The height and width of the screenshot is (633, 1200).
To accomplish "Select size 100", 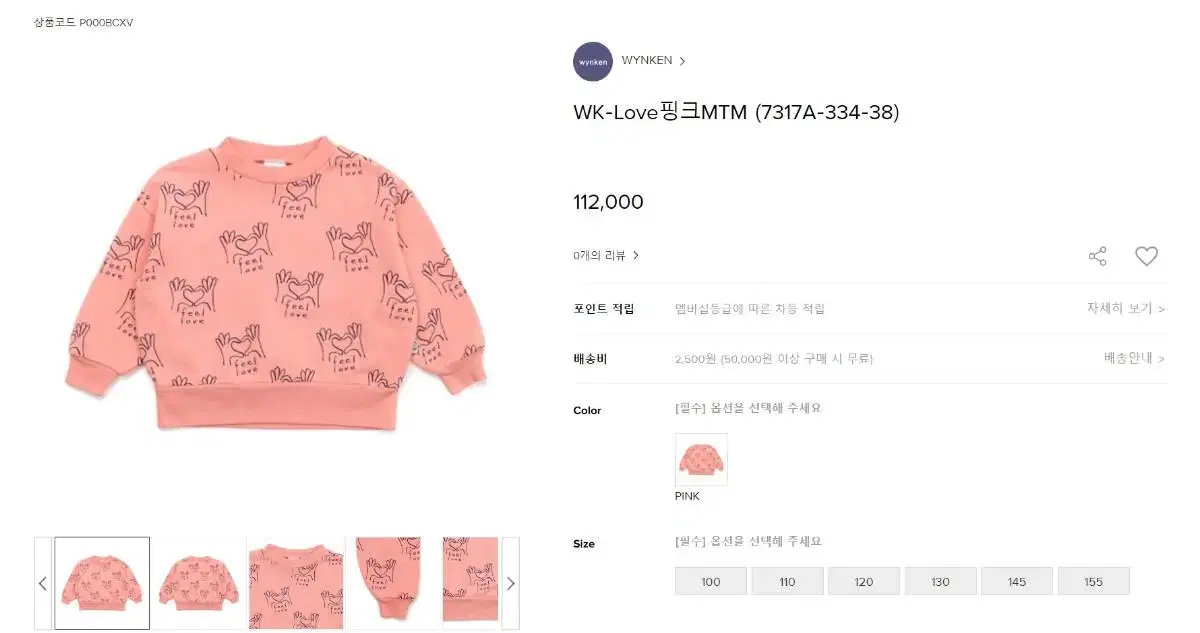I will (711, 581).
